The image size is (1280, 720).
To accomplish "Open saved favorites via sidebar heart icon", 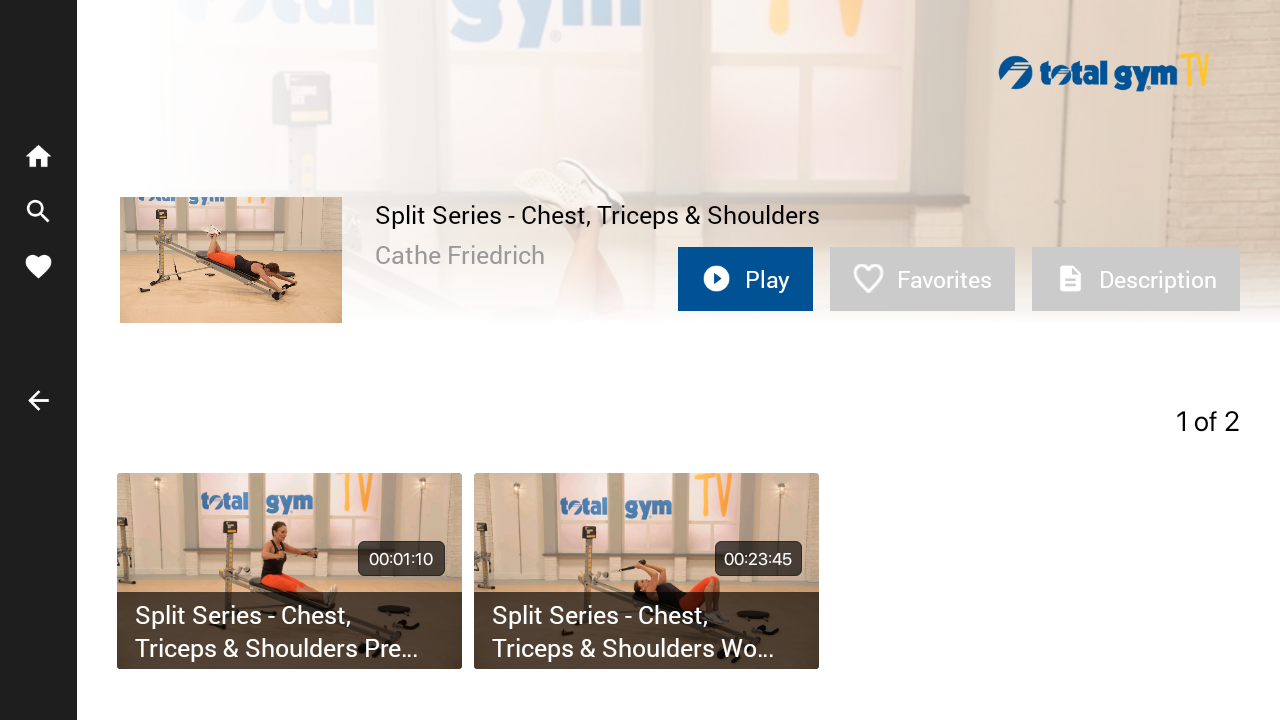I will point(38,267).
